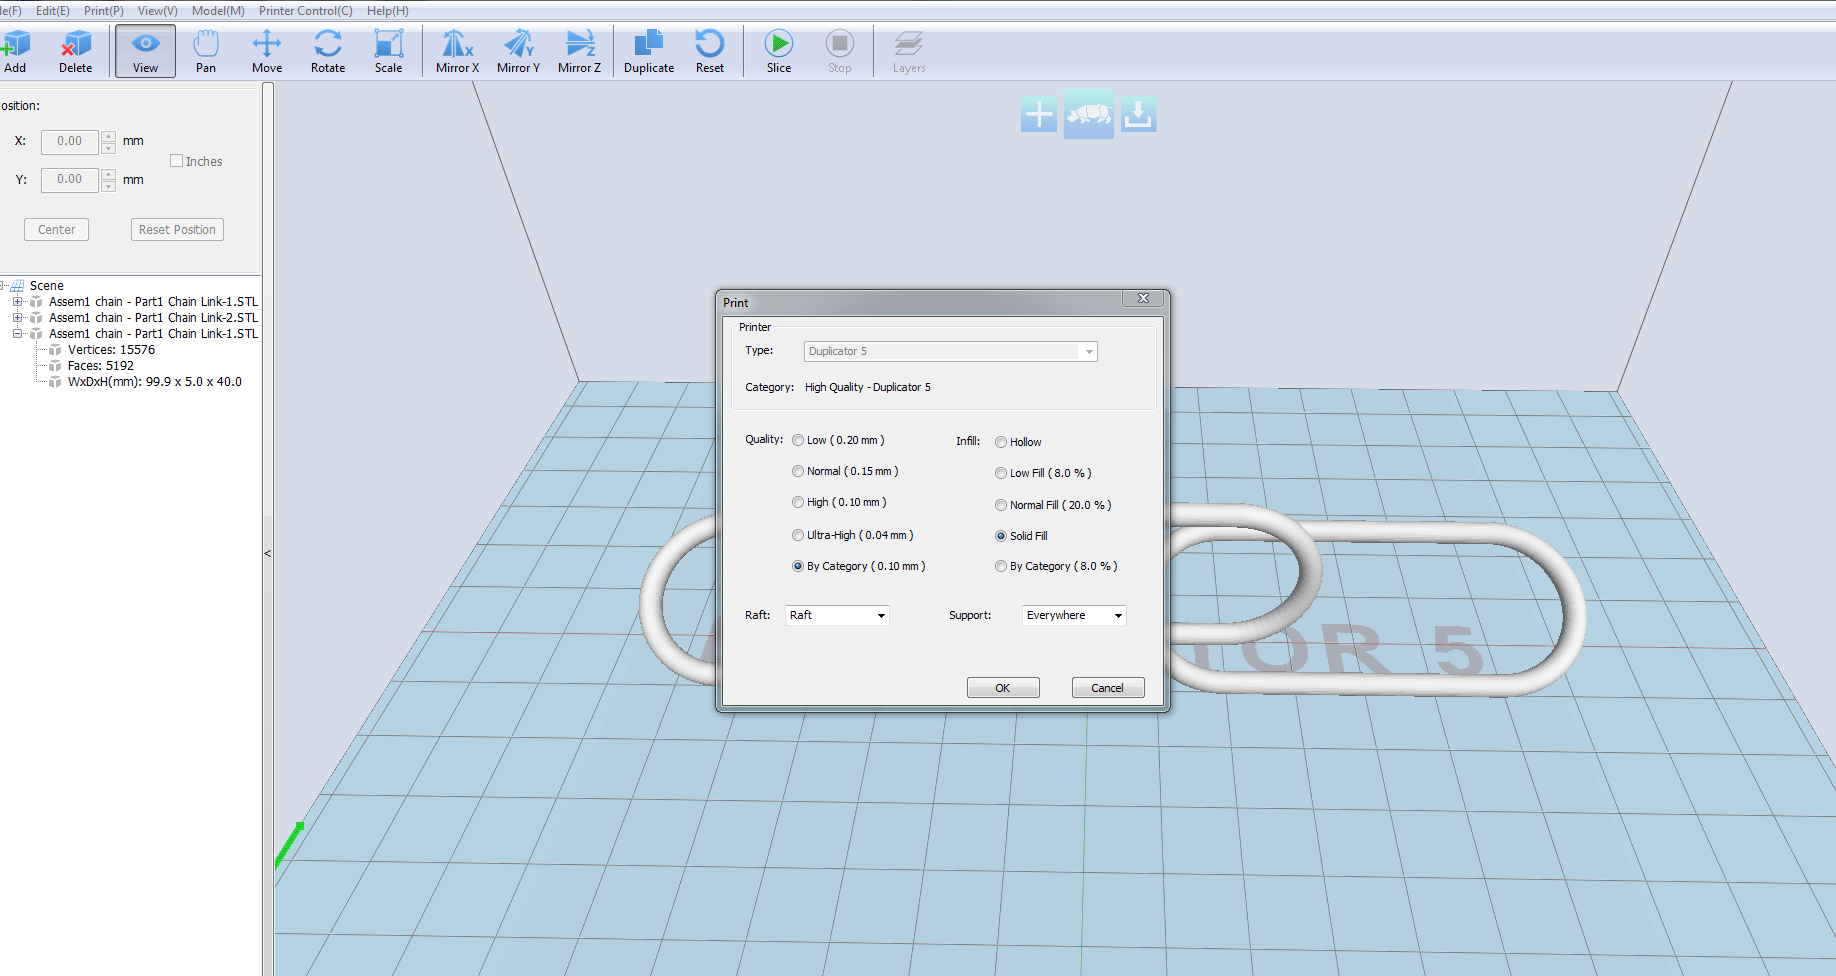Select the Rotate tool

(328, 51)
